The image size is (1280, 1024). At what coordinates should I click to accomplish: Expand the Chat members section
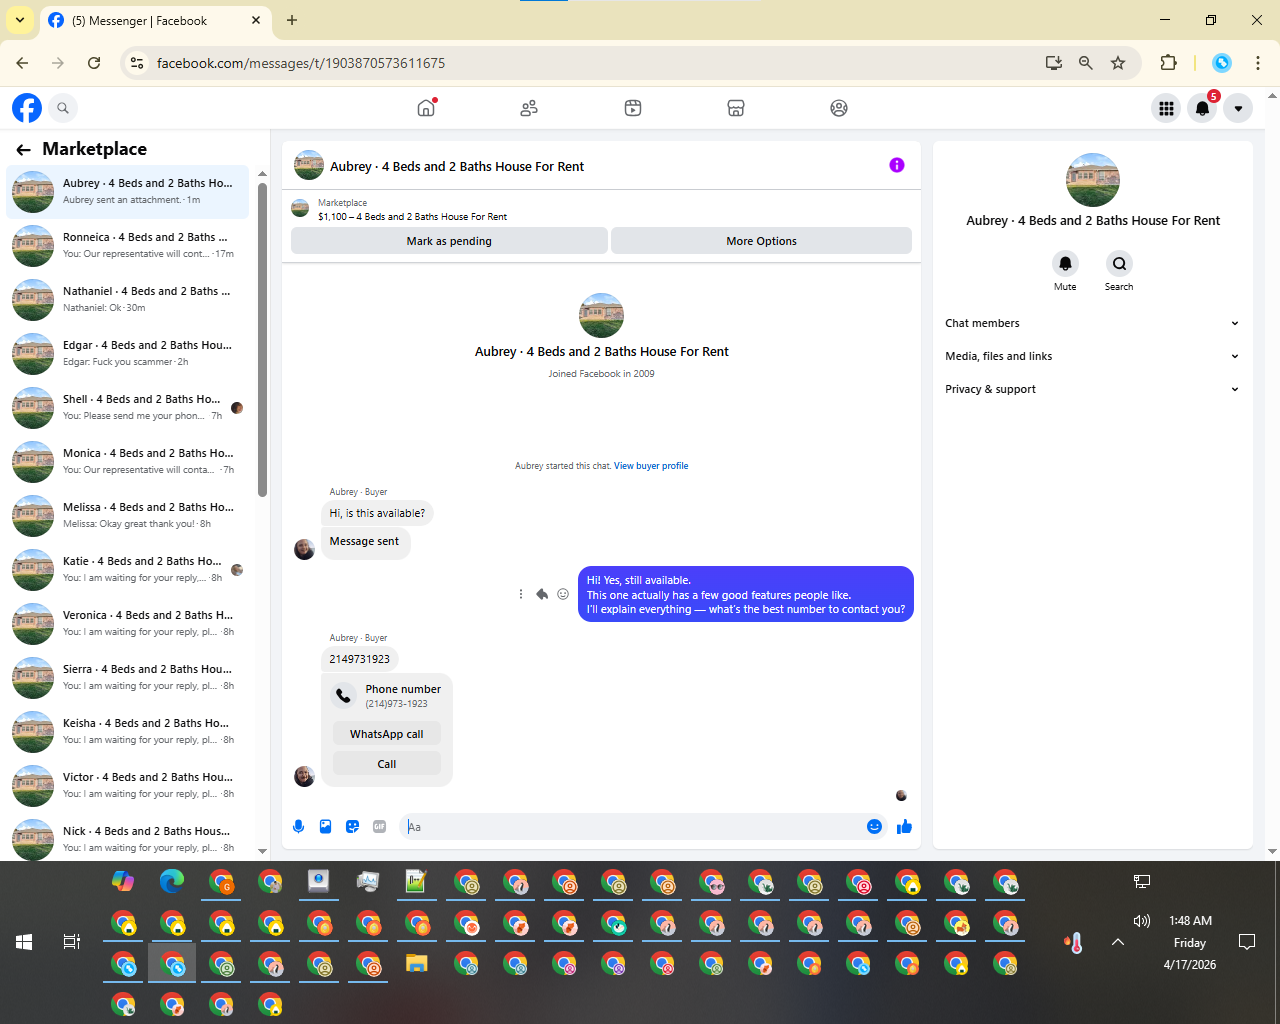(1092, 323)
